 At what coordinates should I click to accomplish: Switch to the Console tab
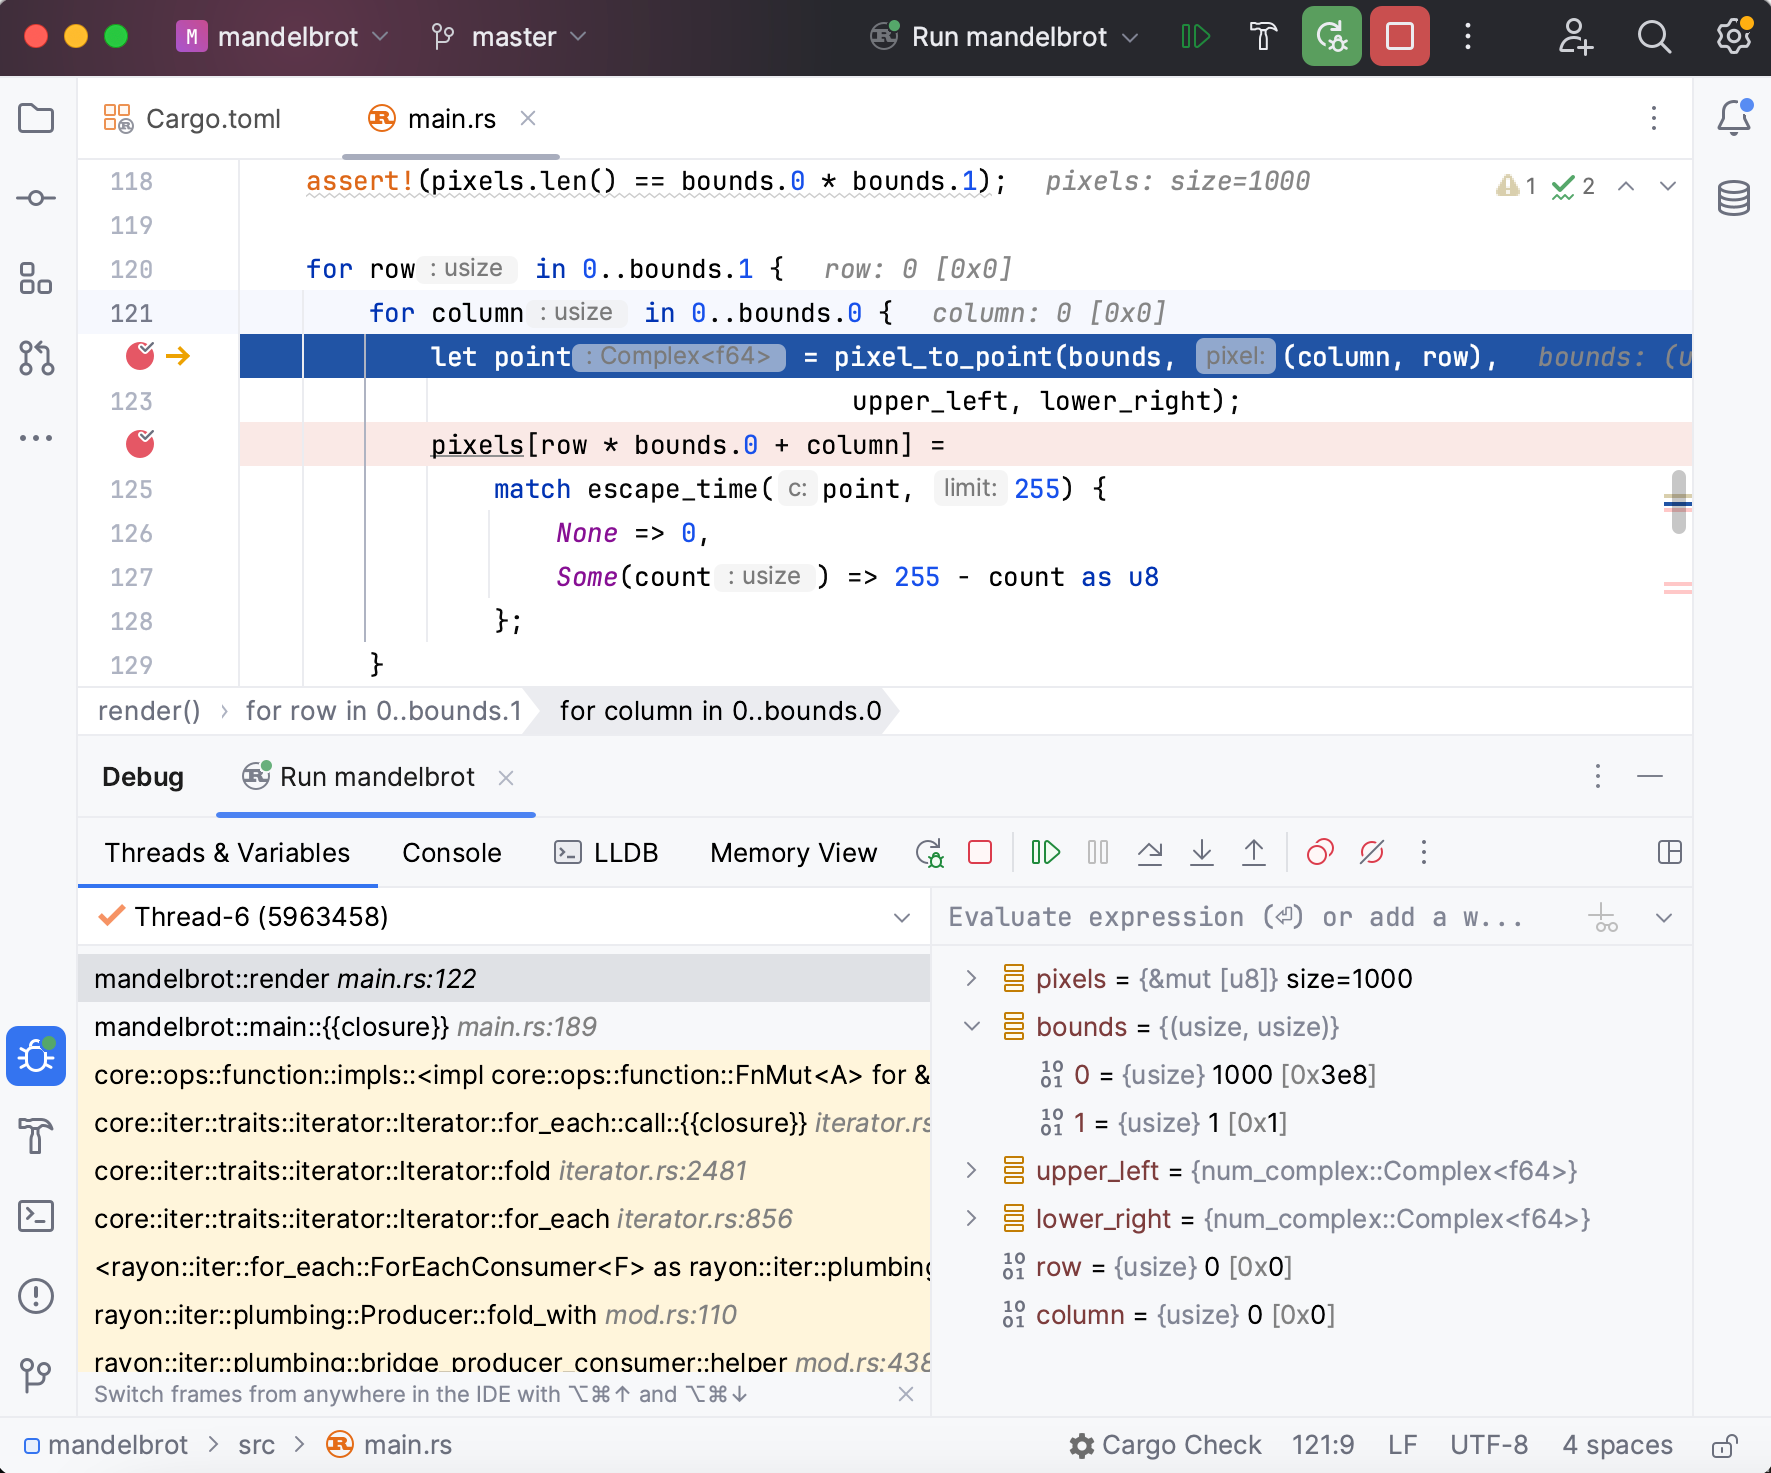[451, 852]
